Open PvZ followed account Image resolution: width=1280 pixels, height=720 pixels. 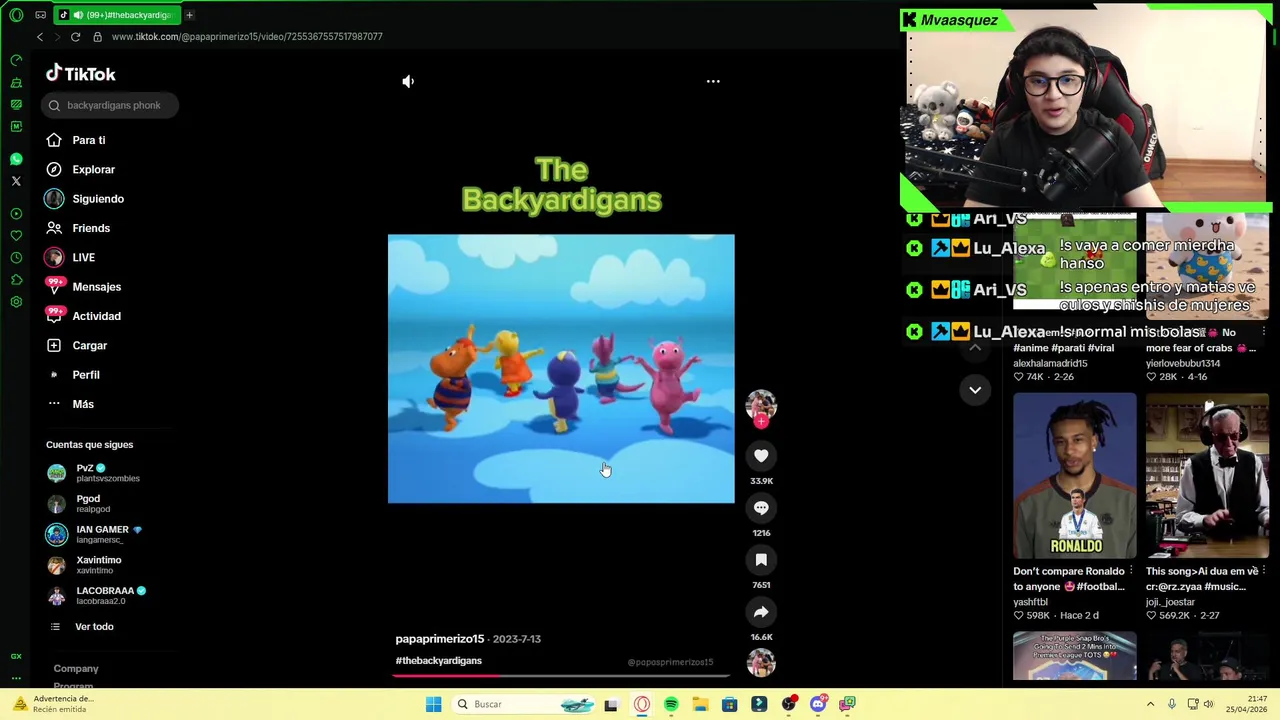tap(94, 472)
